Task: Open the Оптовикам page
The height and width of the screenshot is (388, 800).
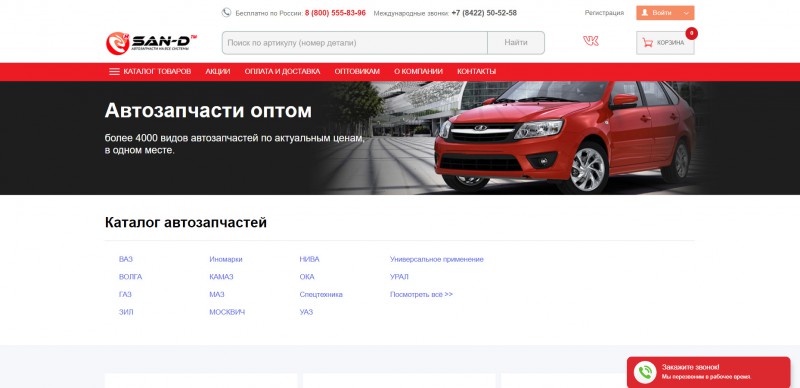Action: click(x=357, y=71)
